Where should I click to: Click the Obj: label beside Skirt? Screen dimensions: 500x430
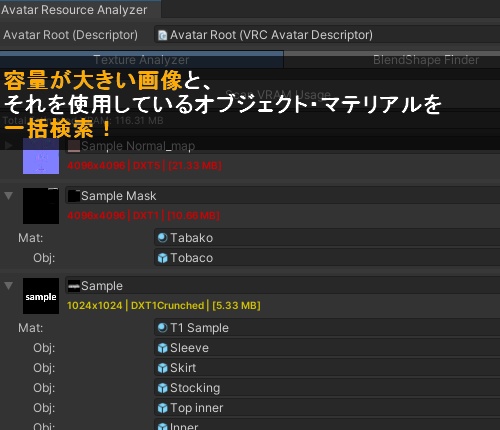[44, 368]
